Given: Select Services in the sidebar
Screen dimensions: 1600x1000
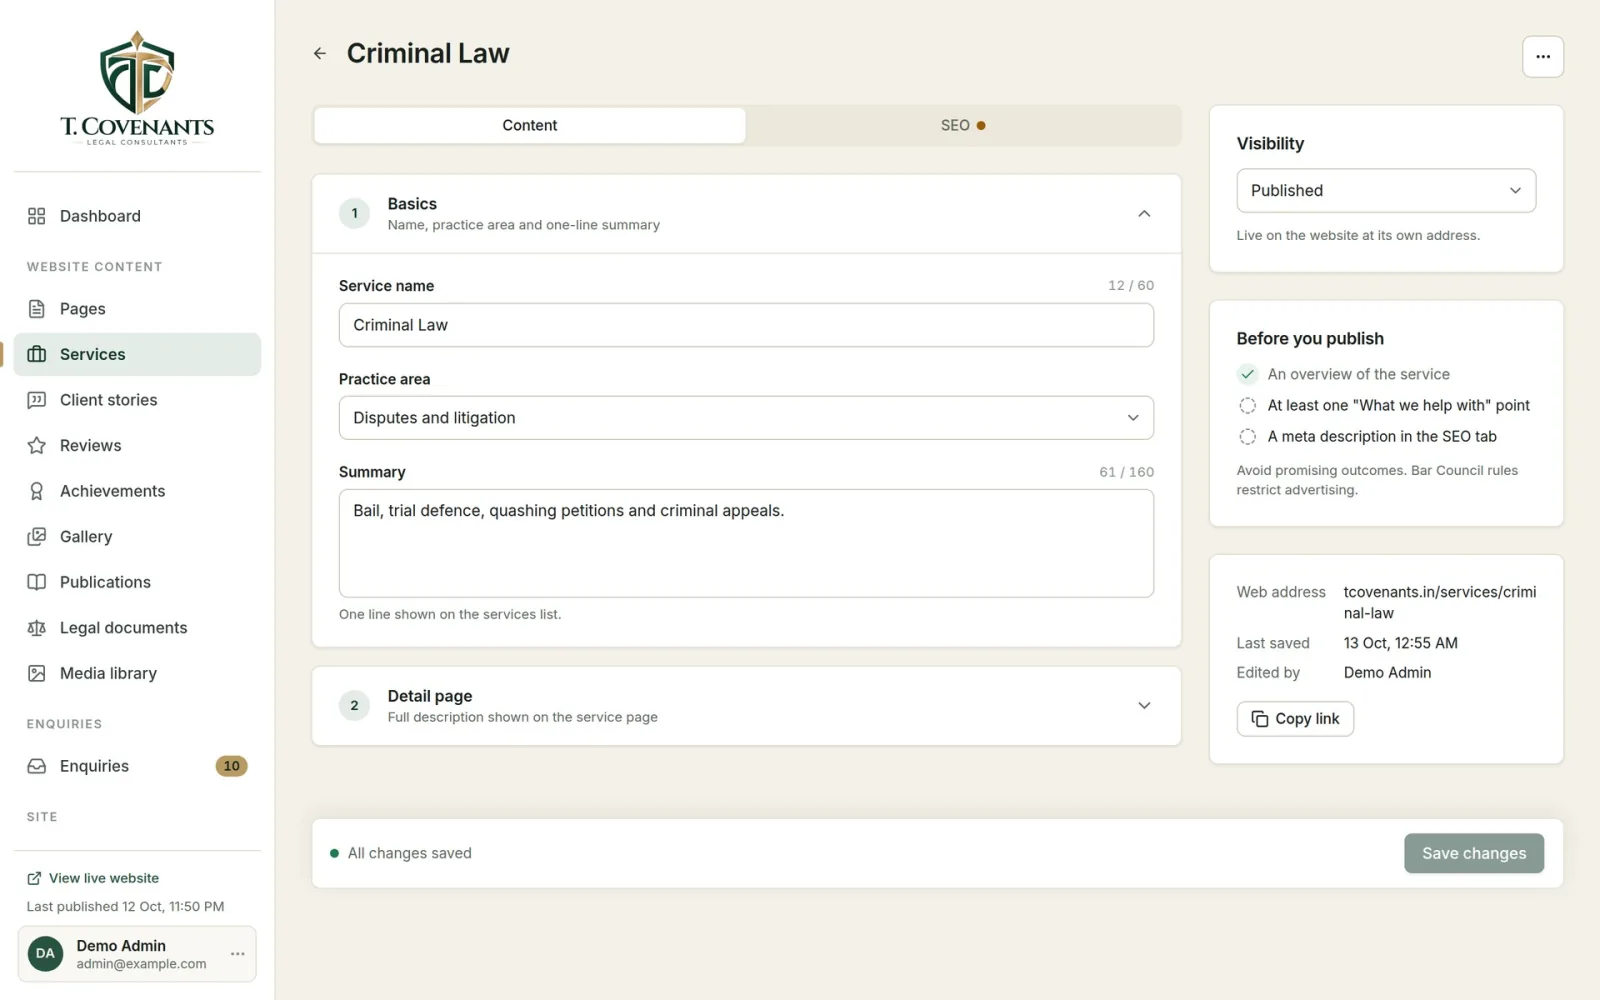Looking at the screenshot, I should pos(137,354).
